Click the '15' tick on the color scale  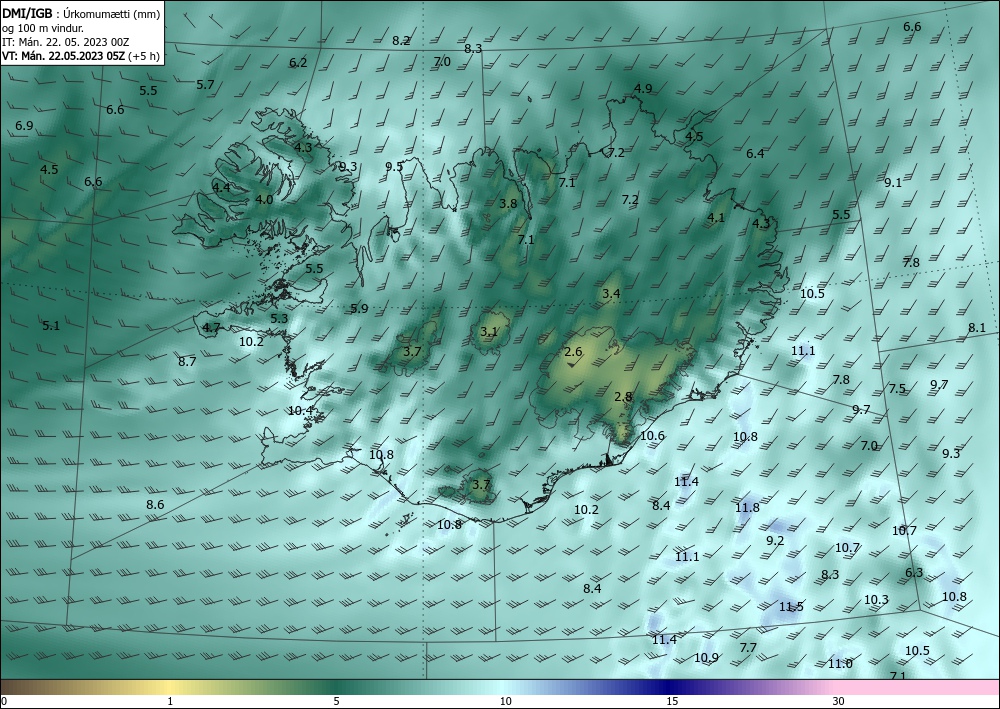672,701
